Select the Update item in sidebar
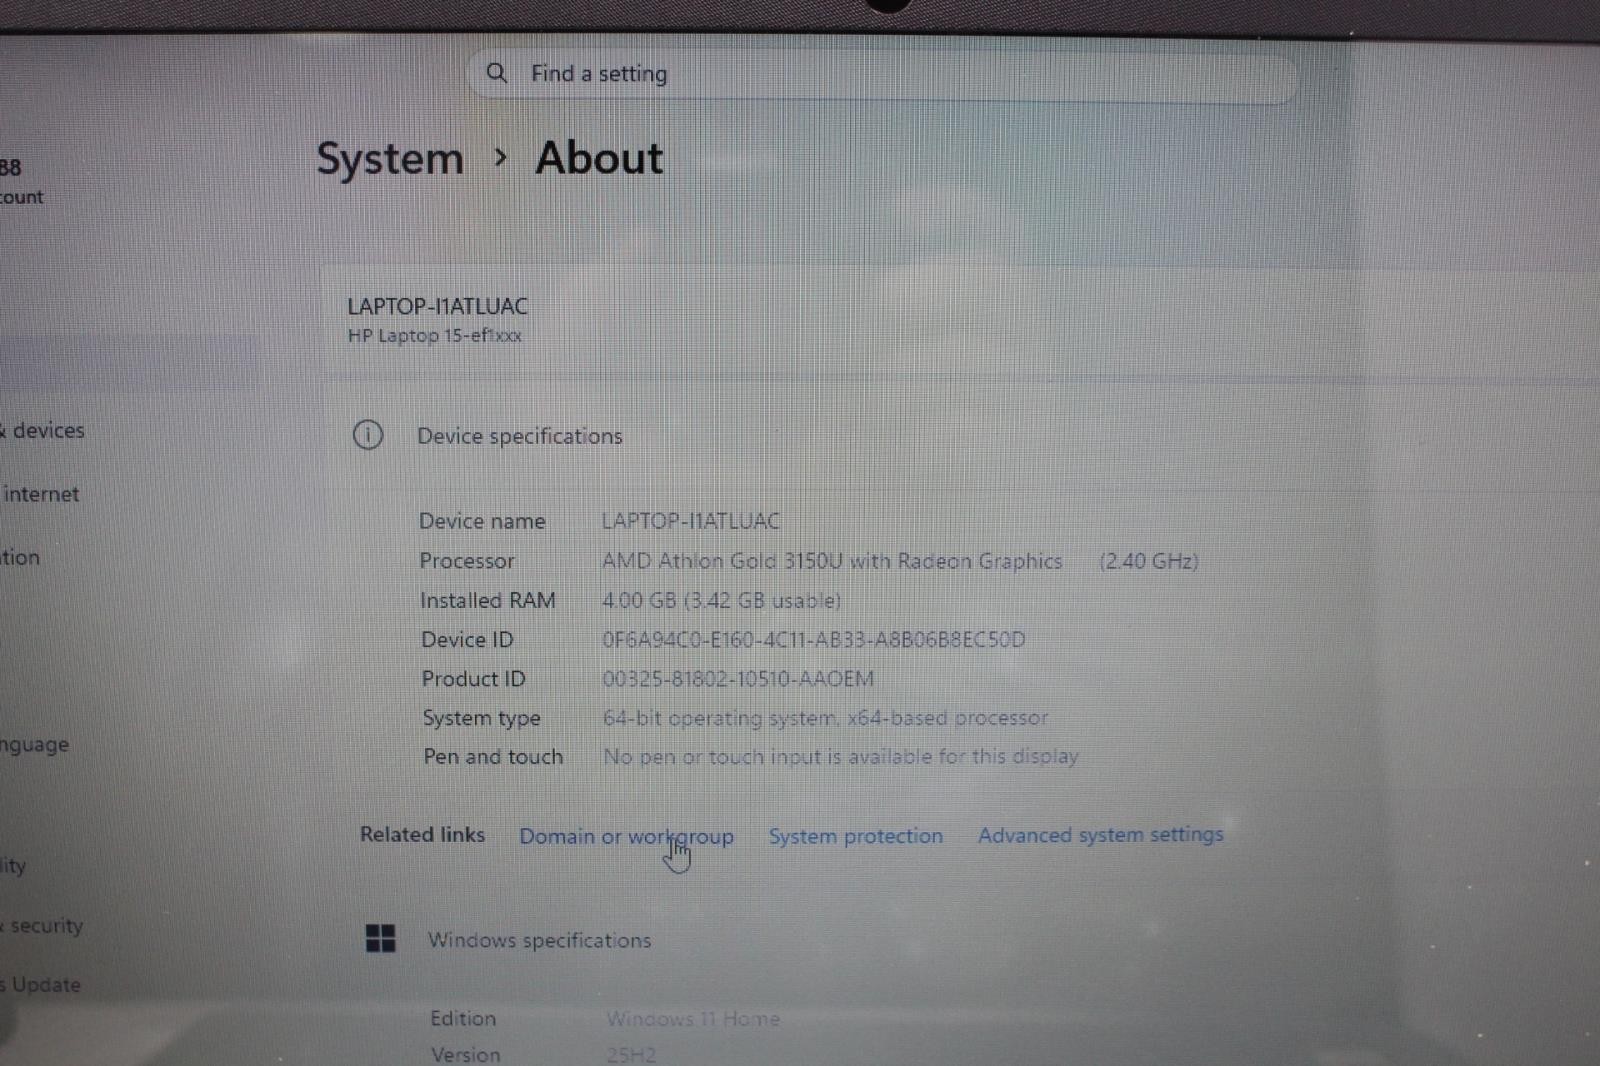The height and width of the screenshot is (1066, 1600). (41, 985)
